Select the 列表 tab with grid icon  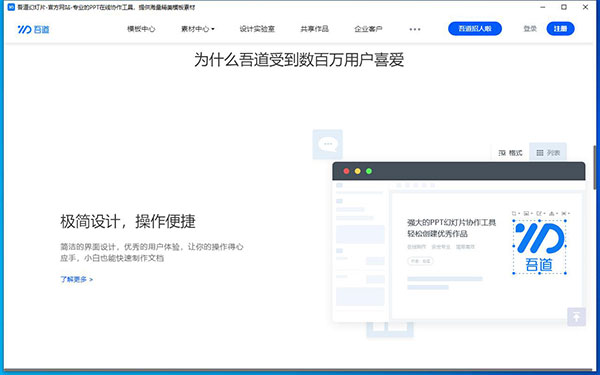548,153
